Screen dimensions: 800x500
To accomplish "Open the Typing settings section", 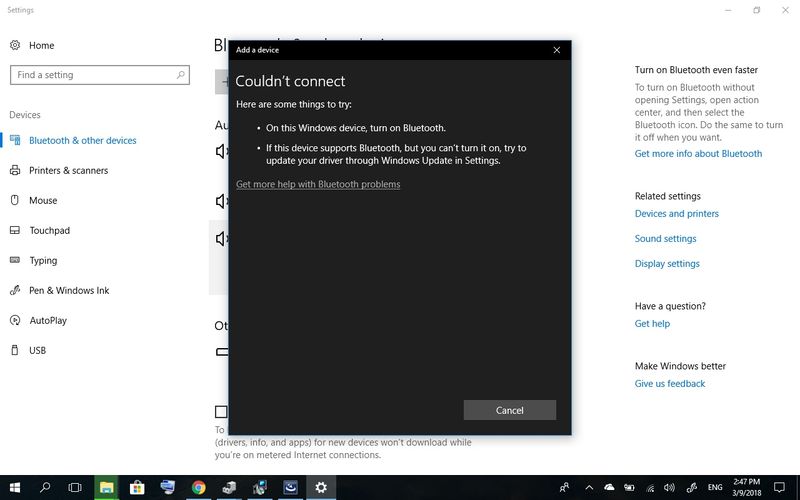I will 43,261.
